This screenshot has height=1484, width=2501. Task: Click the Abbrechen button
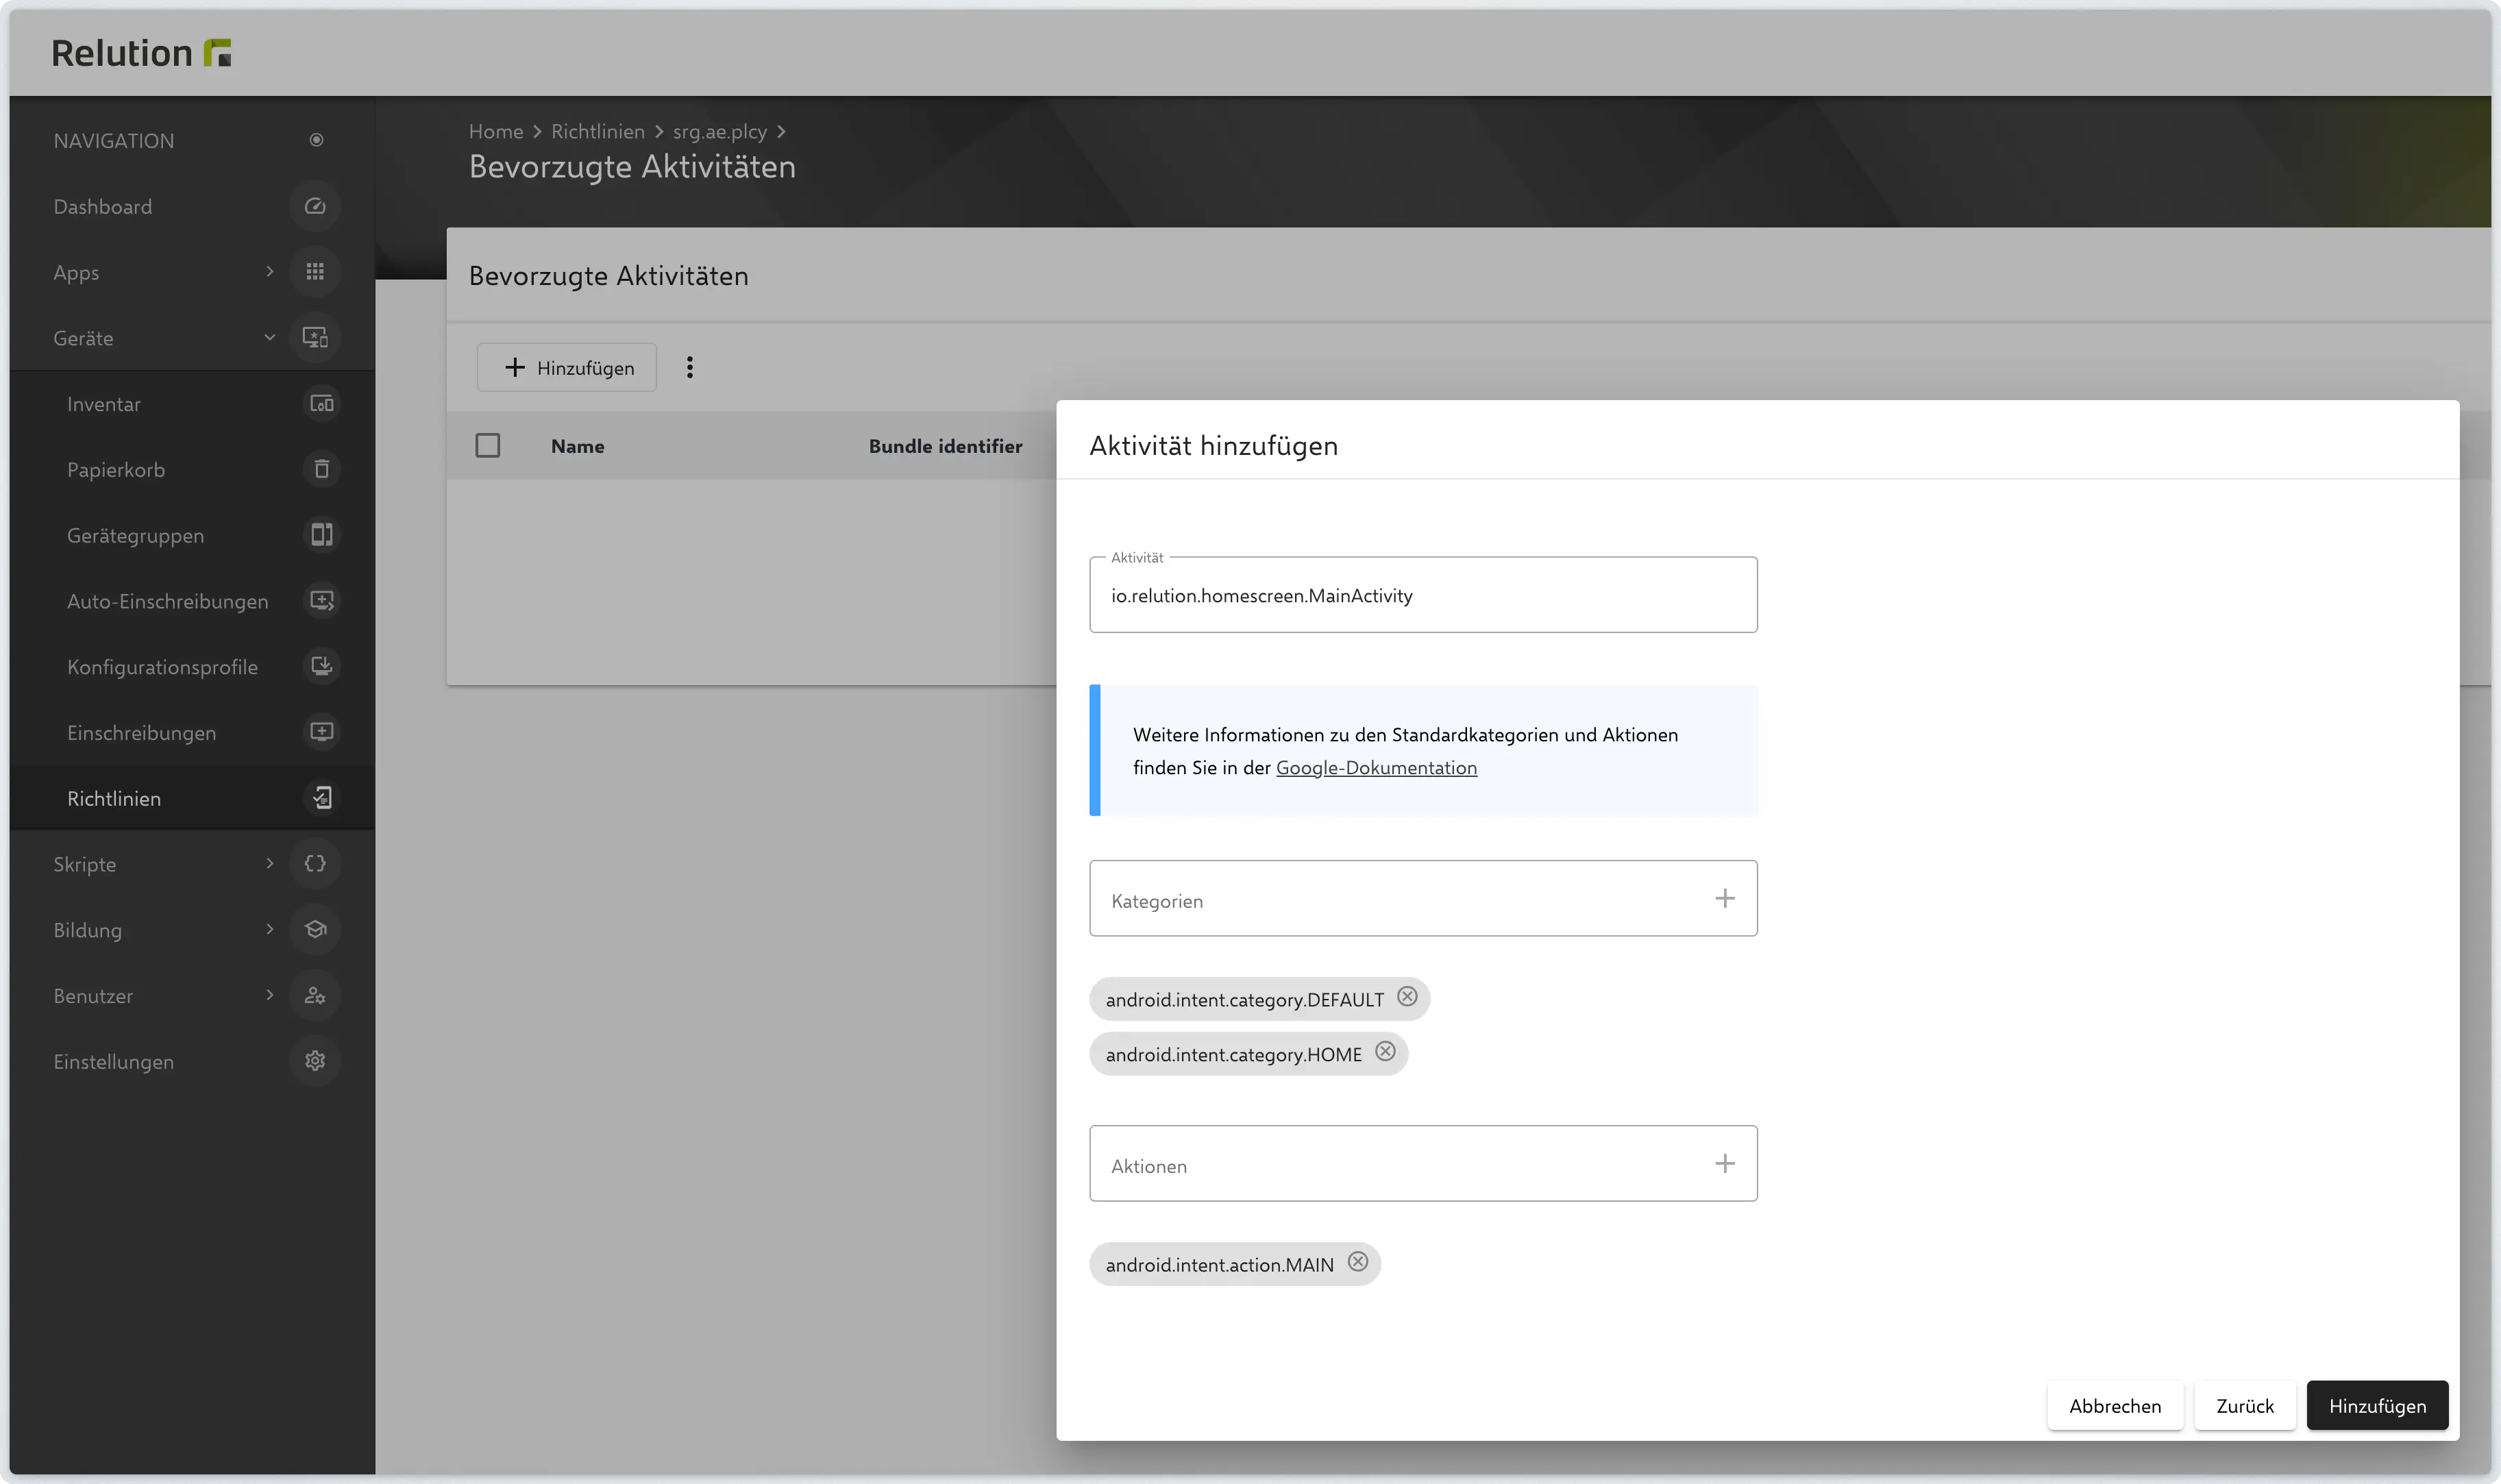coord(2114,1406)
